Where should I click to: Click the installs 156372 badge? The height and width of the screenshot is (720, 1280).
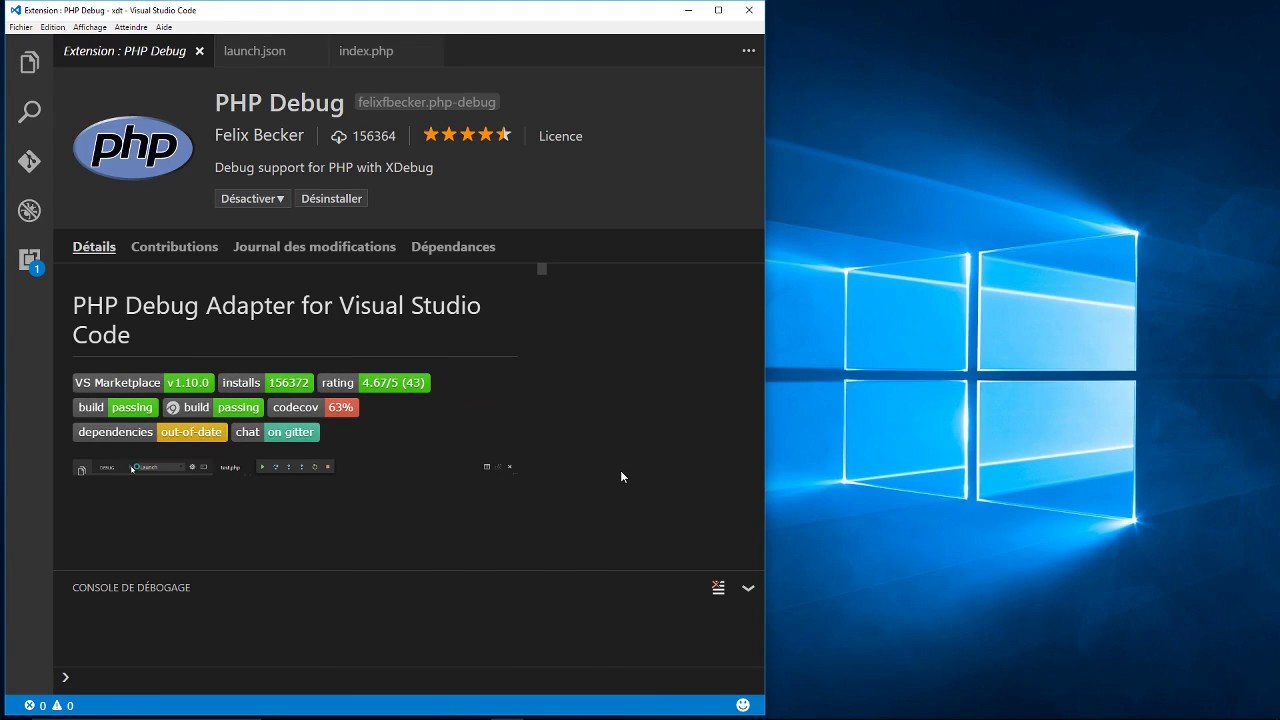tap(265, 383)
